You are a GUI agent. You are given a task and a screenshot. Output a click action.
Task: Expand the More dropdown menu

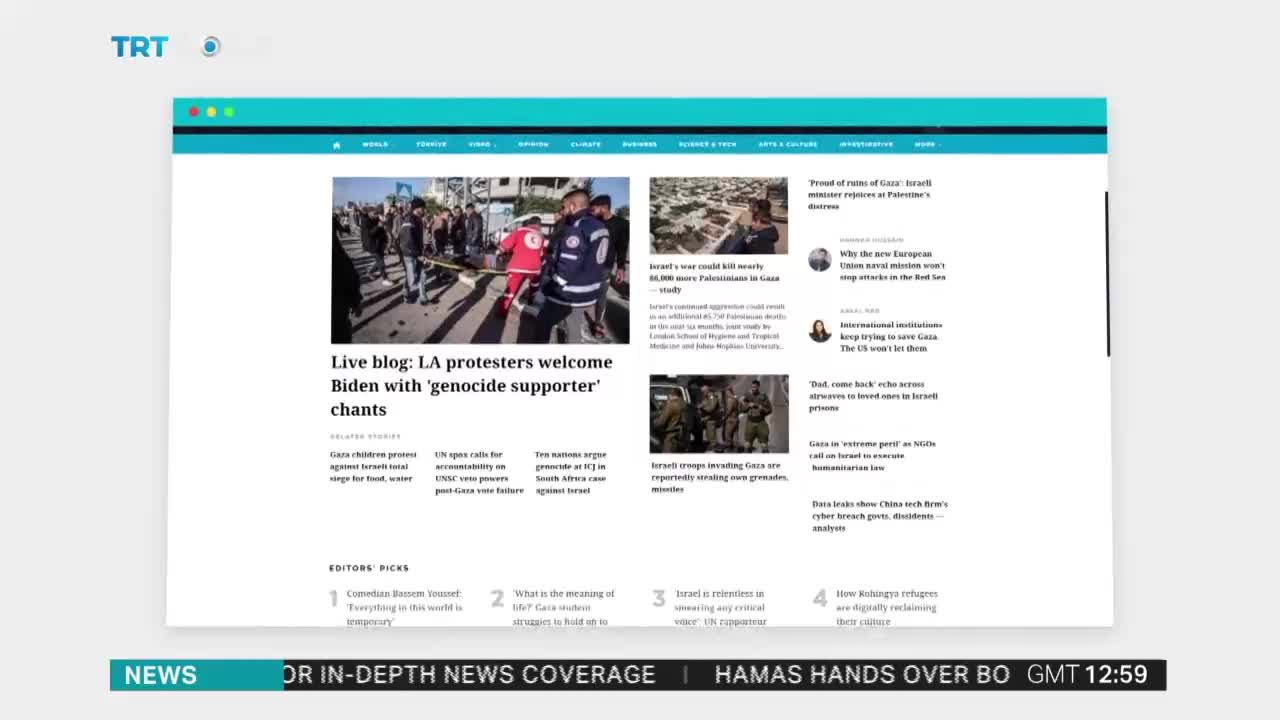pyautogui.click(x=927, y=145)
